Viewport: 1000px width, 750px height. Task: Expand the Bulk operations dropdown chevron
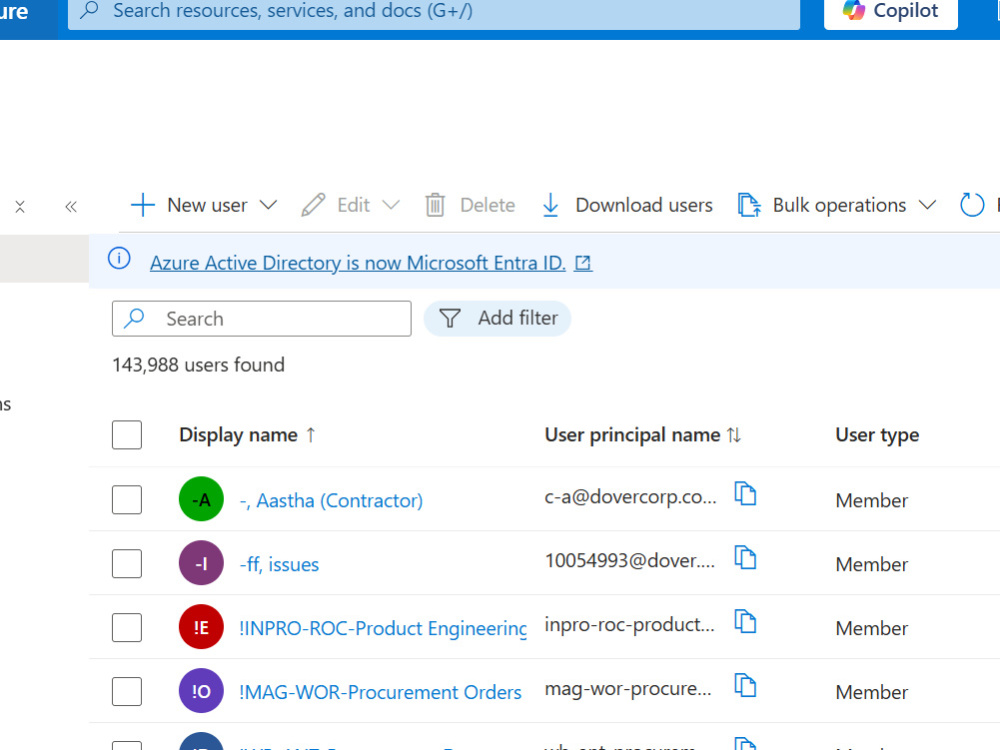[x=927, y=205]
